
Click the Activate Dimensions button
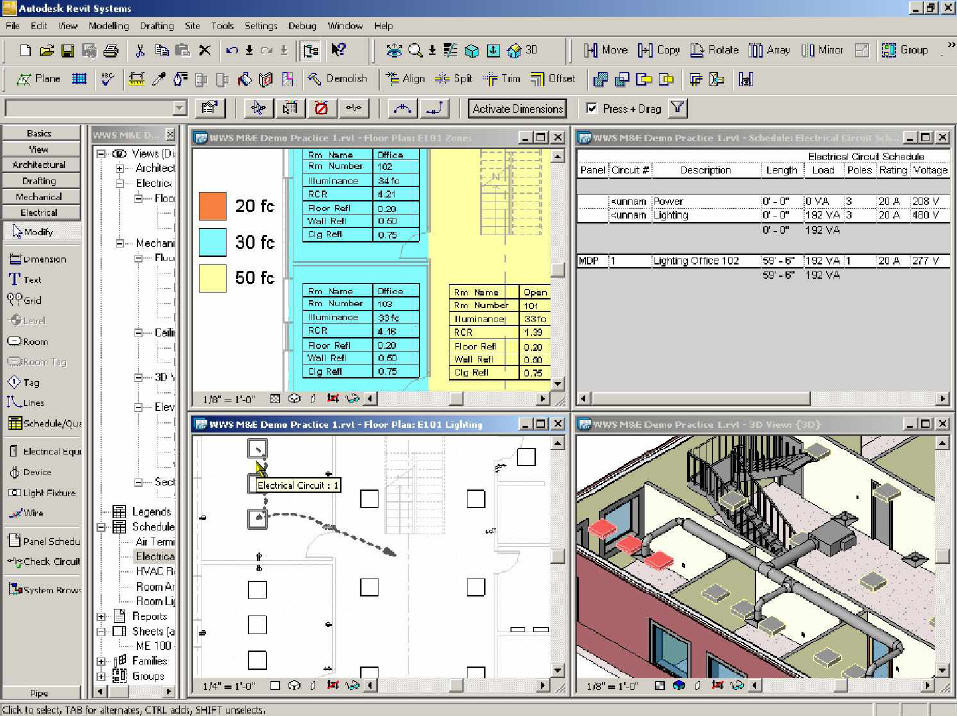point(518,109)
